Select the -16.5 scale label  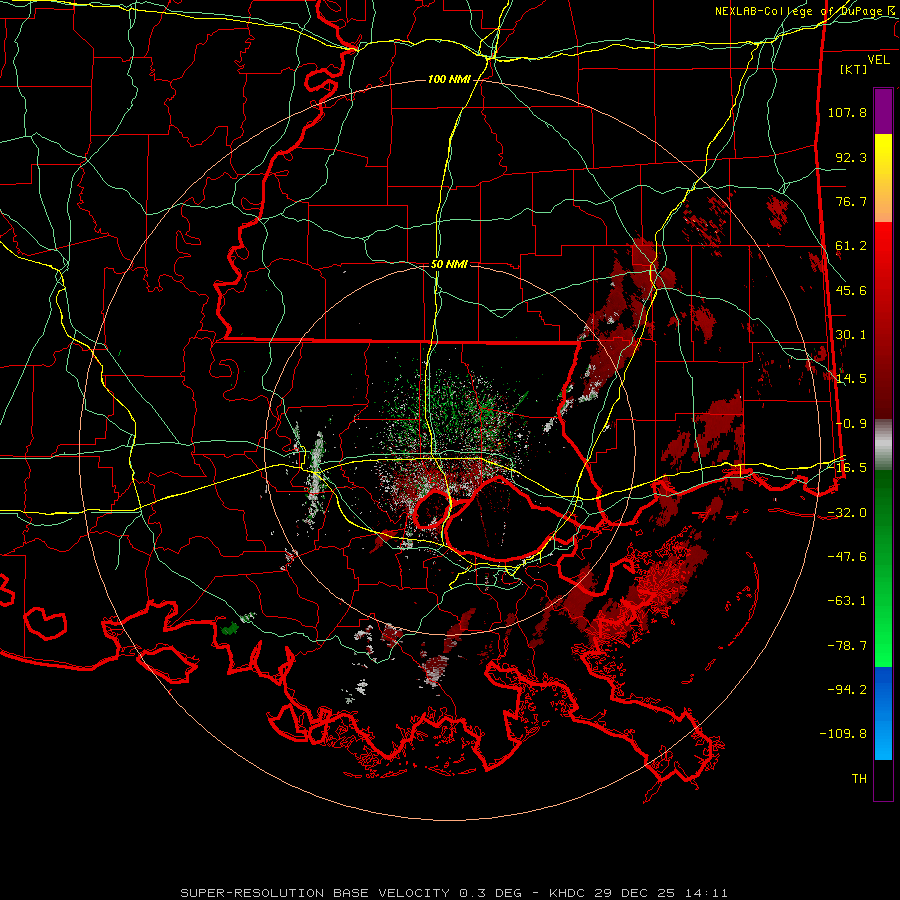coord(847,468)
